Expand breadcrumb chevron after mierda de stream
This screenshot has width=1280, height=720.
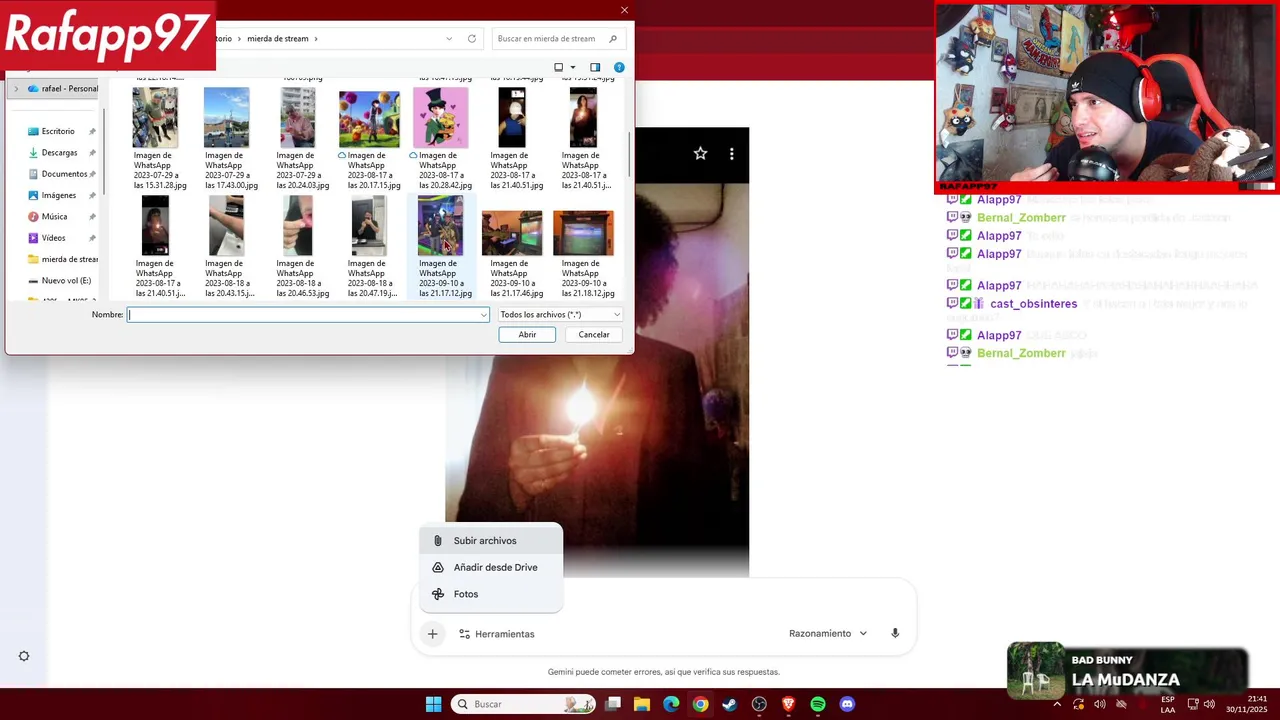(316, 39)
